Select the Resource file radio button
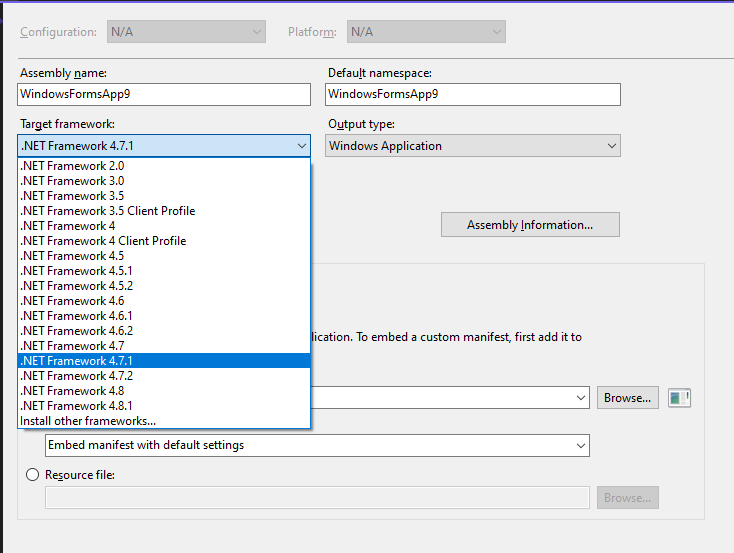The height and width of the screenshot is (553, 734). 32,475
